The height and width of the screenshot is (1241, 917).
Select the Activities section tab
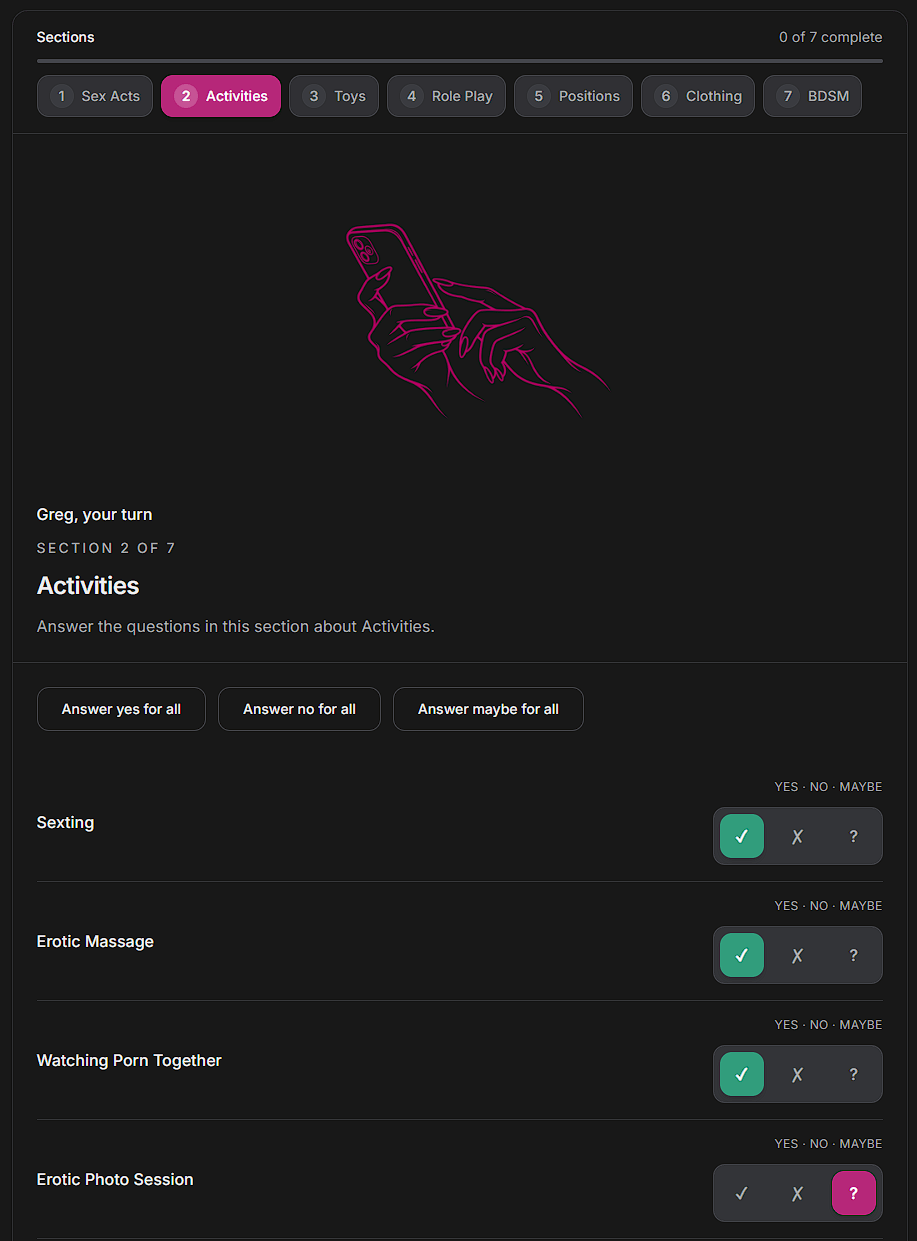click(x=221, y=96)
